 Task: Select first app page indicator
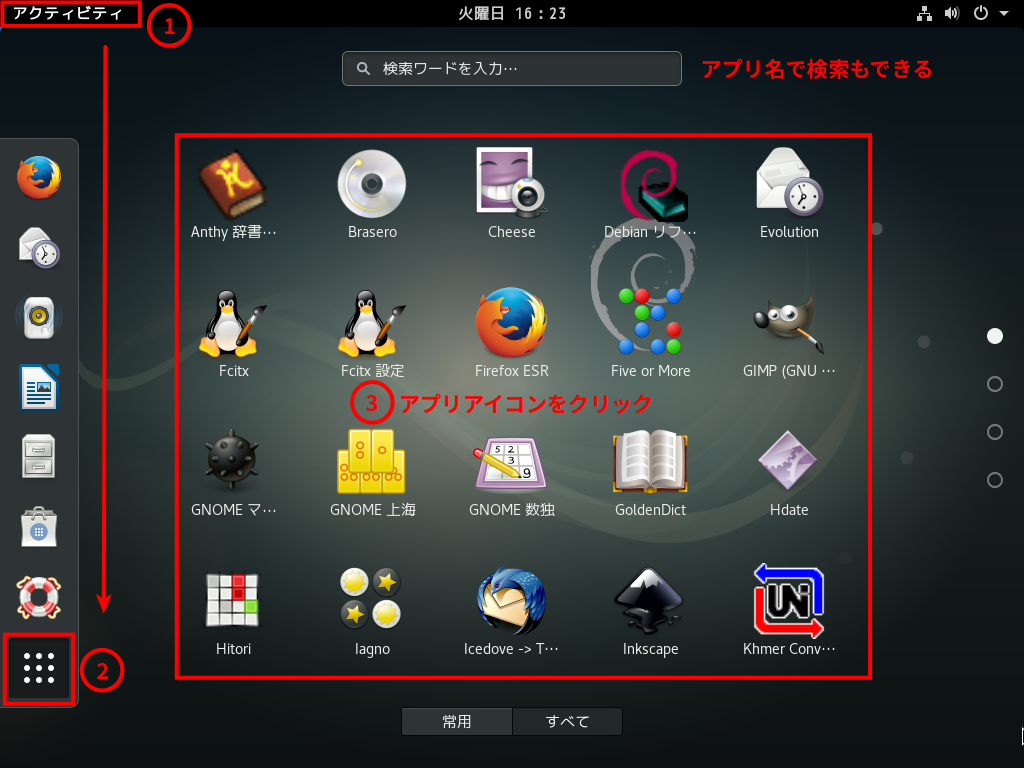click(995, 336)
